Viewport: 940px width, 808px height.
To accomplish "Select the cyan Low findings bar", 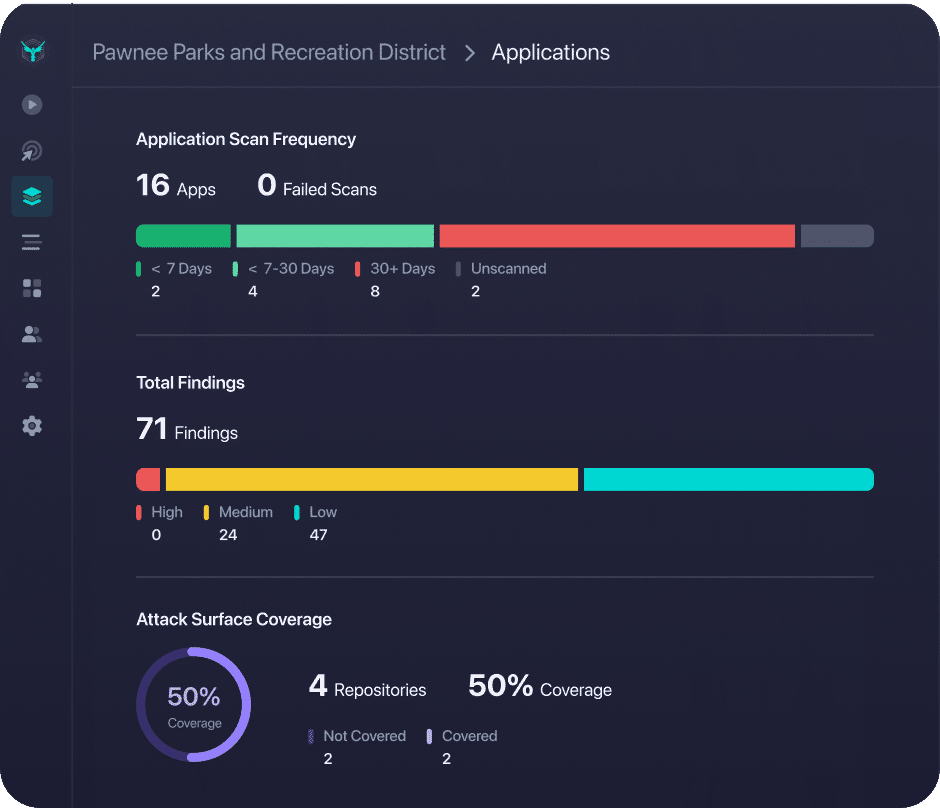I will point(728,480).
